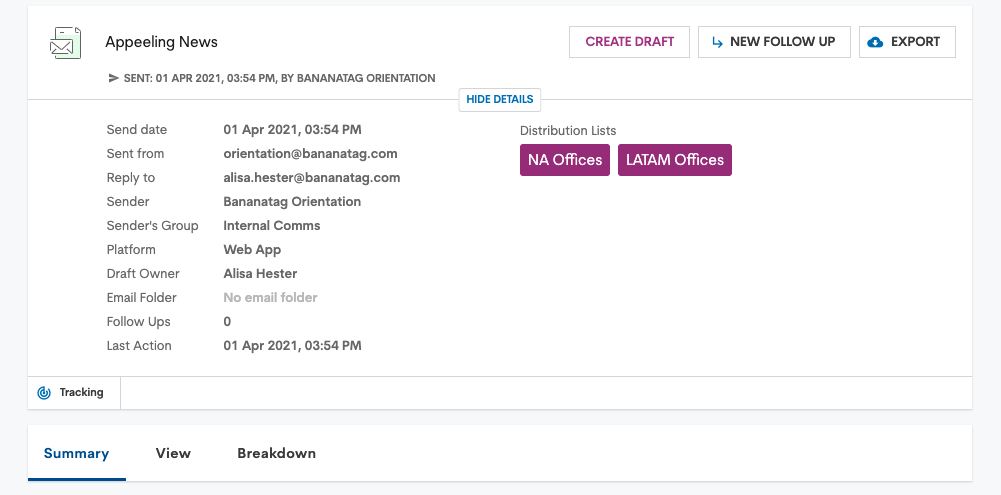Click the Create Draft button
This screenshot has height=495, width=1001.
coord(629,42)
